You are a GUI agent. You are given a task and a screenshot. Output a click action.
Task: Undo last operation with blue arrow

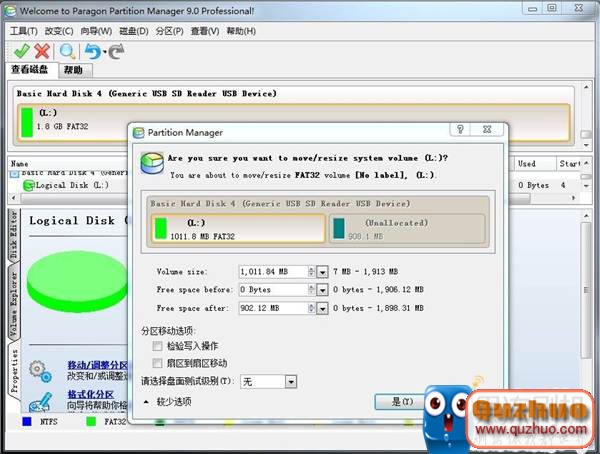pos(93,51)
